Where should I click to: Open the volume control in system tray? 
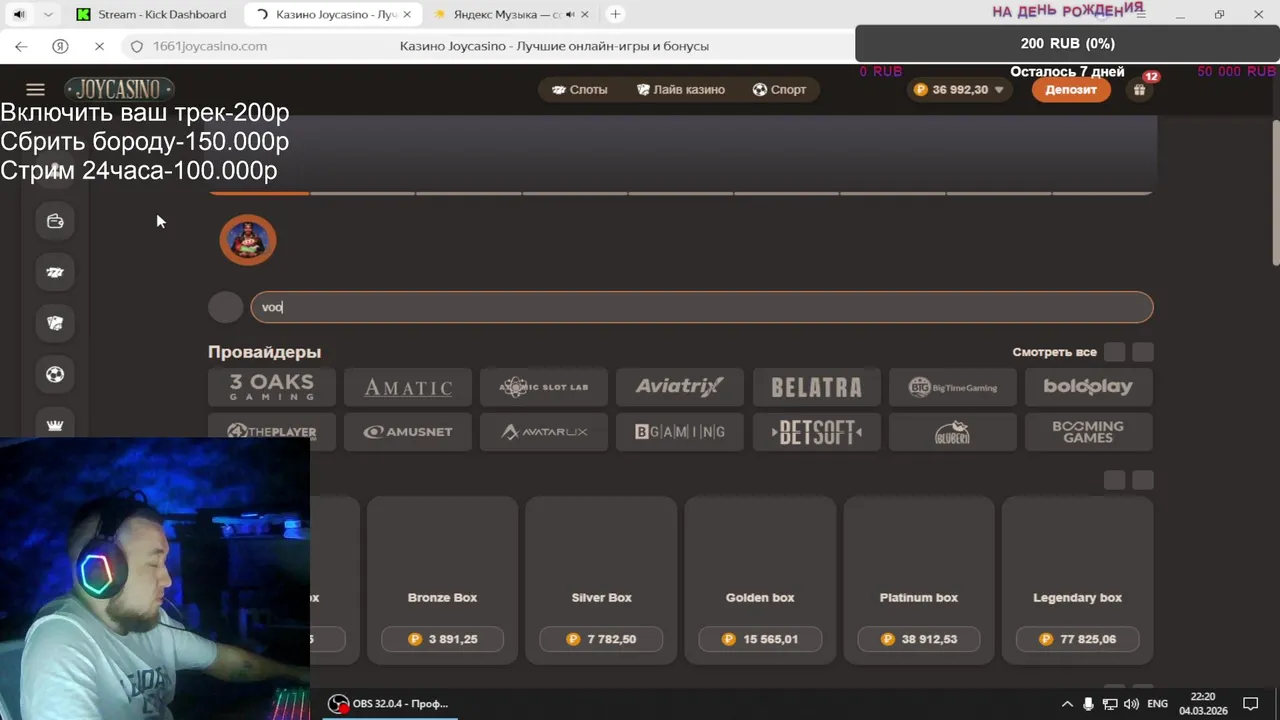(1131, 704)
